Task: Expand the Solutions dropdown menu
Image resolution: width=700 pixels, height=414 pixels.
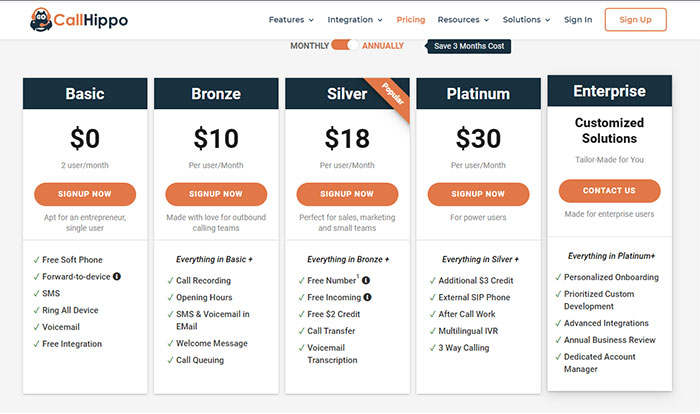Action: (x=527, y=20)
